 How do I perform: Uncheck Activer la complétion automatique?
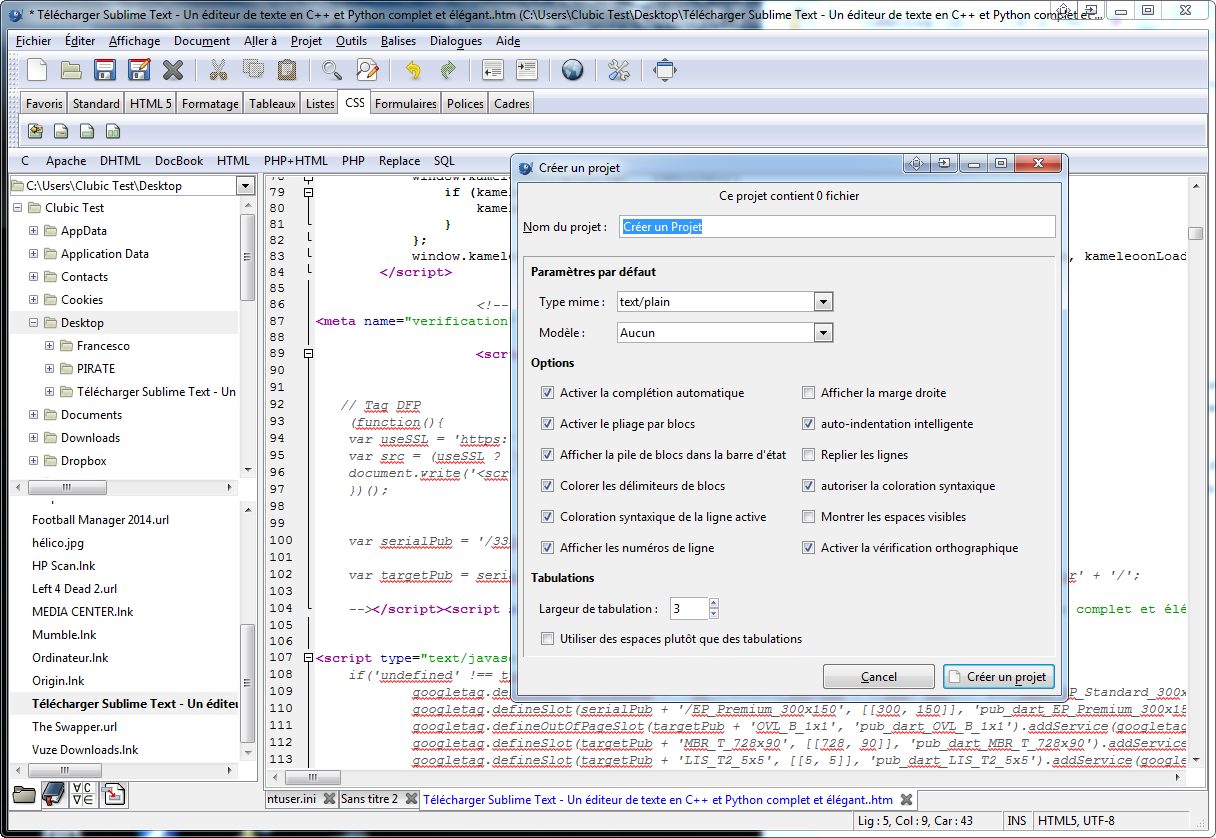547,393
